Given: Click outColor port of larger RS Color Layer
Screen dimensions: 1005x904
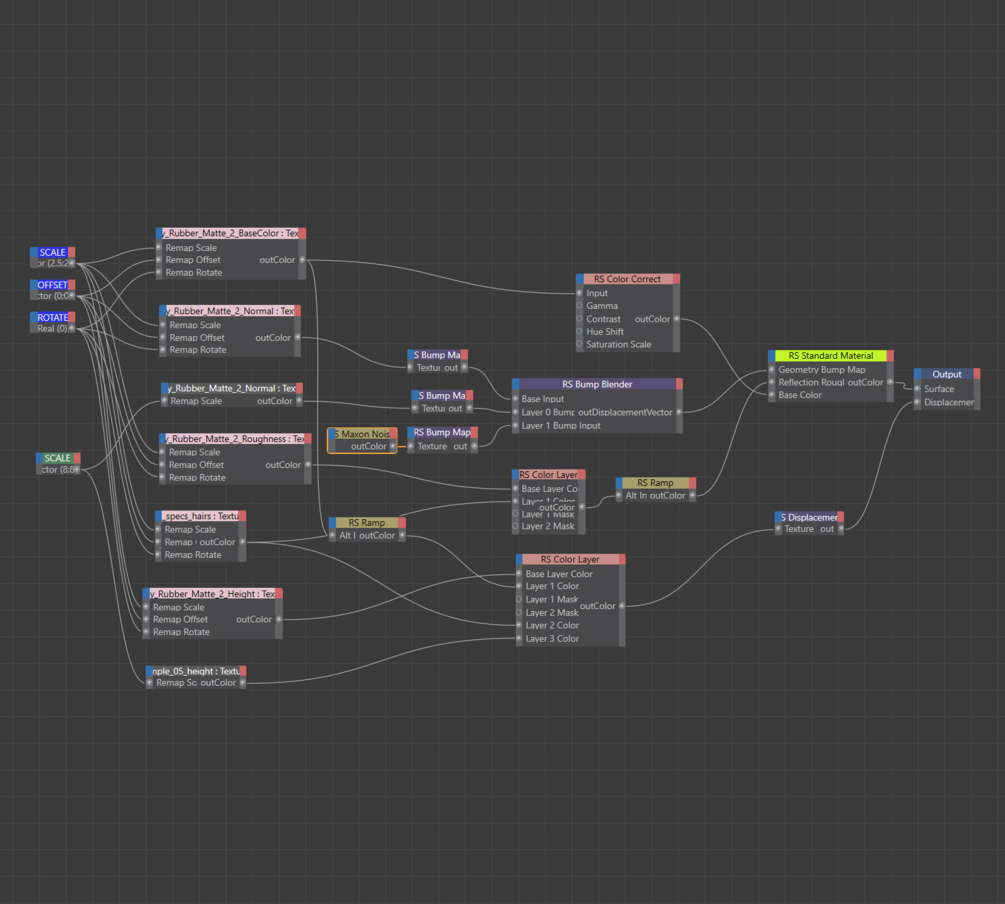Looking at the screenshot, I should pyautogui.click(x=622, y=606).
